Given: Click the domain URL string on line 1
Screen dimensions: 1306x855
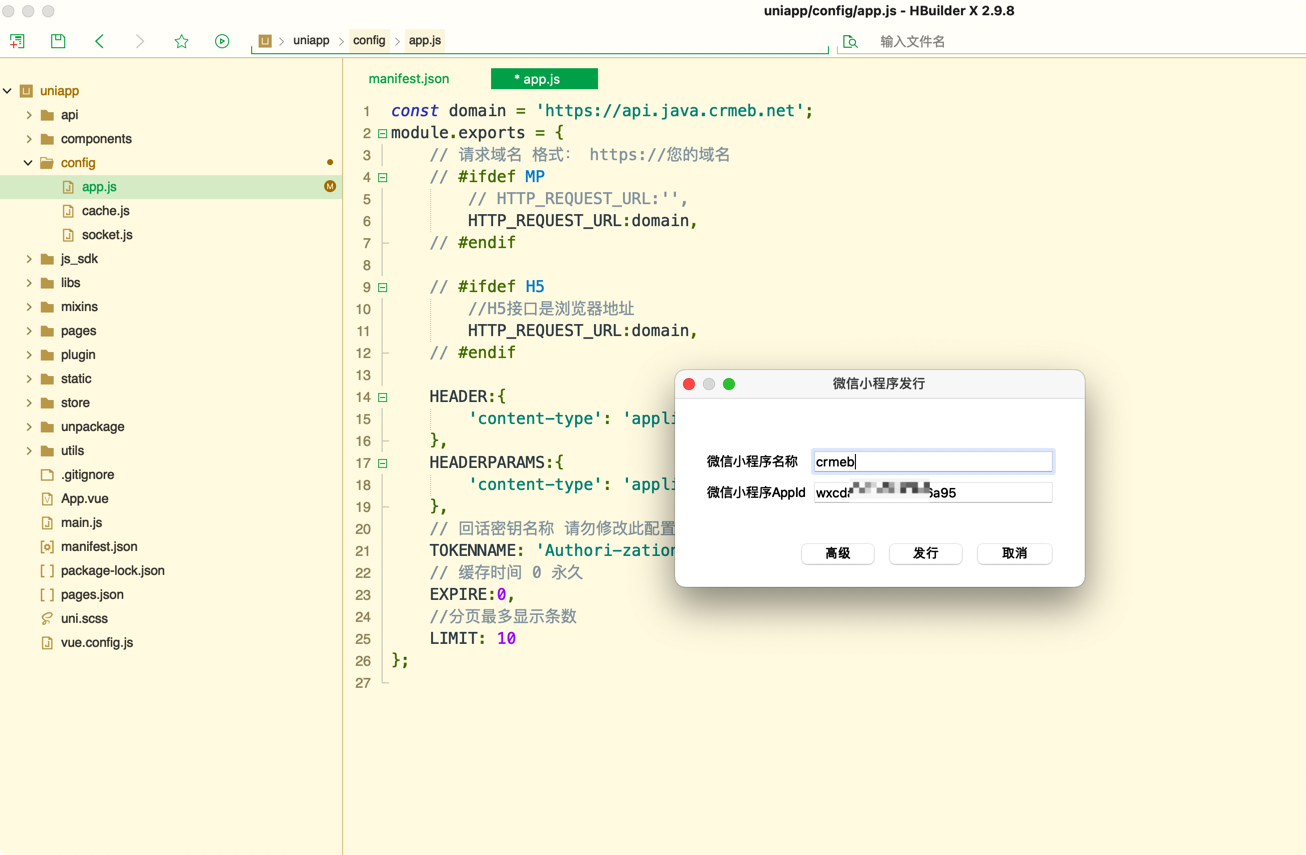Looking at the screenshot, I should (x=670, y=111).
